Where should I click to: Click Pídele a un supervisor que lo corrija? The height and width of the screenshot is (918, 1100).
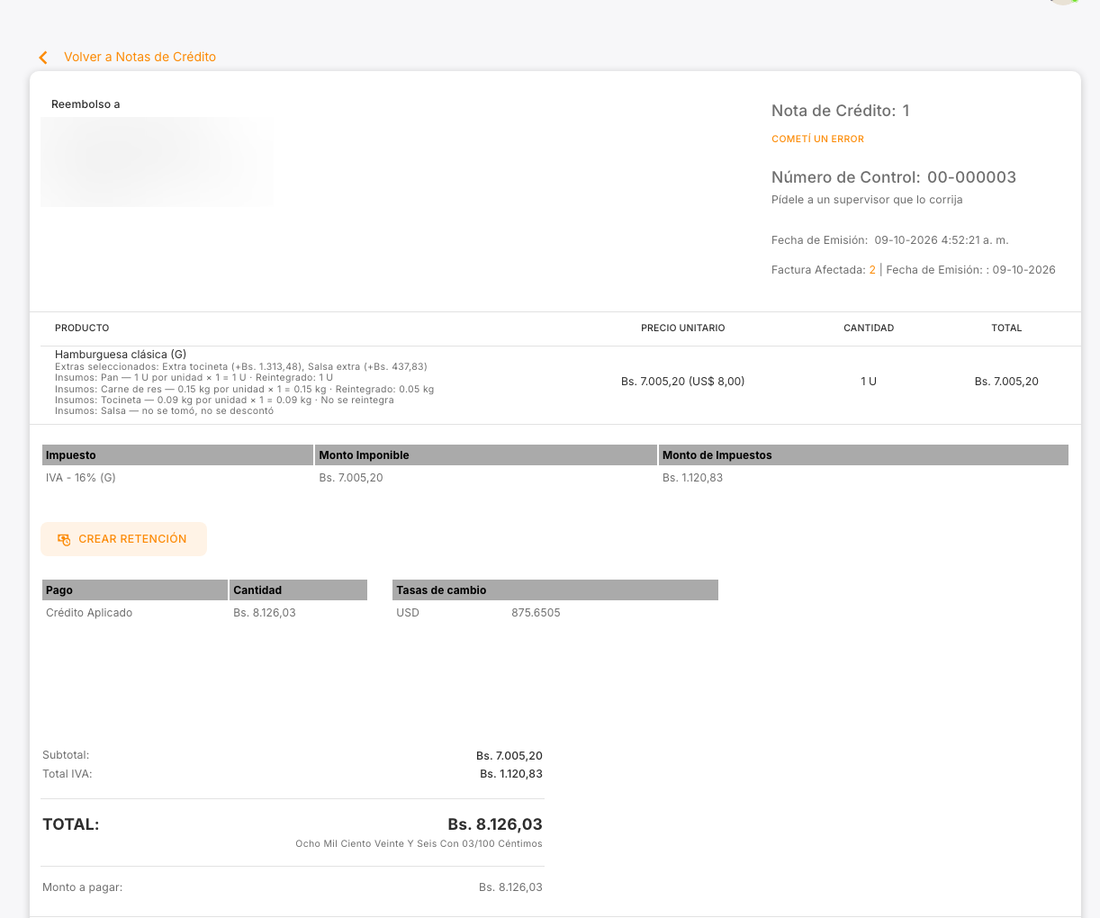tap(866, 200)
